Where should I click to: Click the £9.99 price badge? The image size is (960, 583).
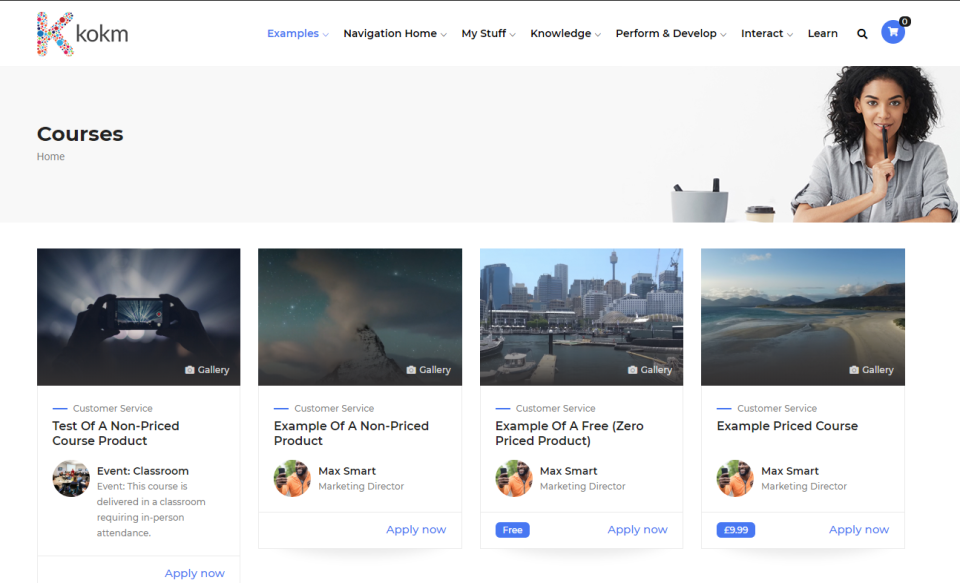pos(735,530)
